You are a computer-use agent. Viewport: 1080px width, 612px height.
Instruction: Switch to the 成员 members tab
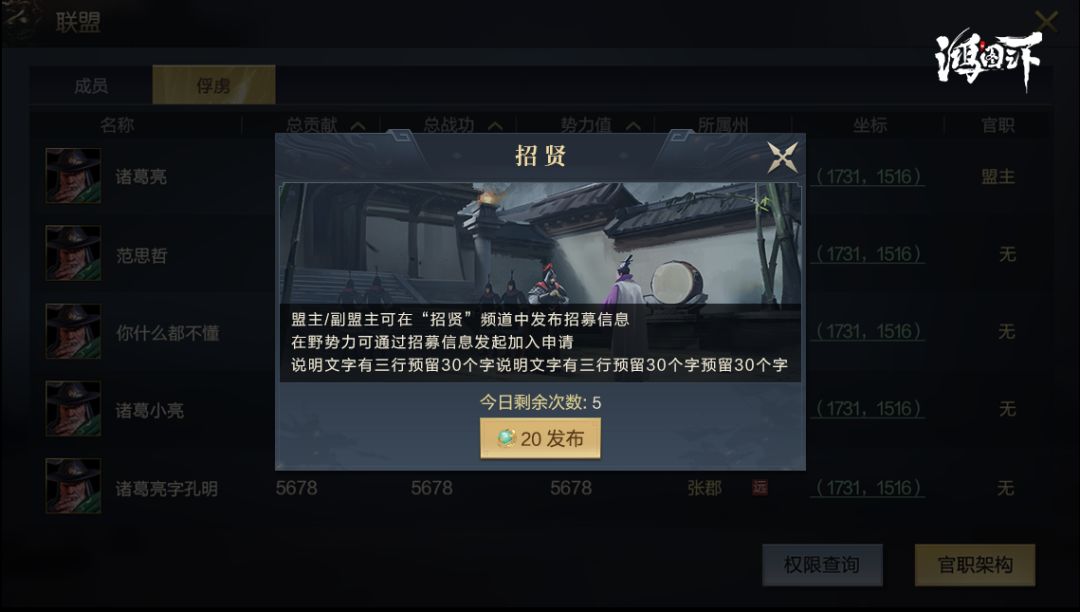point(91,85)
